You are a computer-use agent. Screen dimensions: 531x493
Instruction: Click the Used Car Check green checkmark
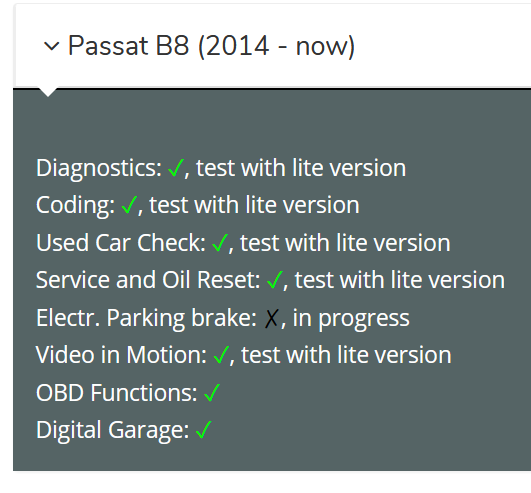point(220,243)
